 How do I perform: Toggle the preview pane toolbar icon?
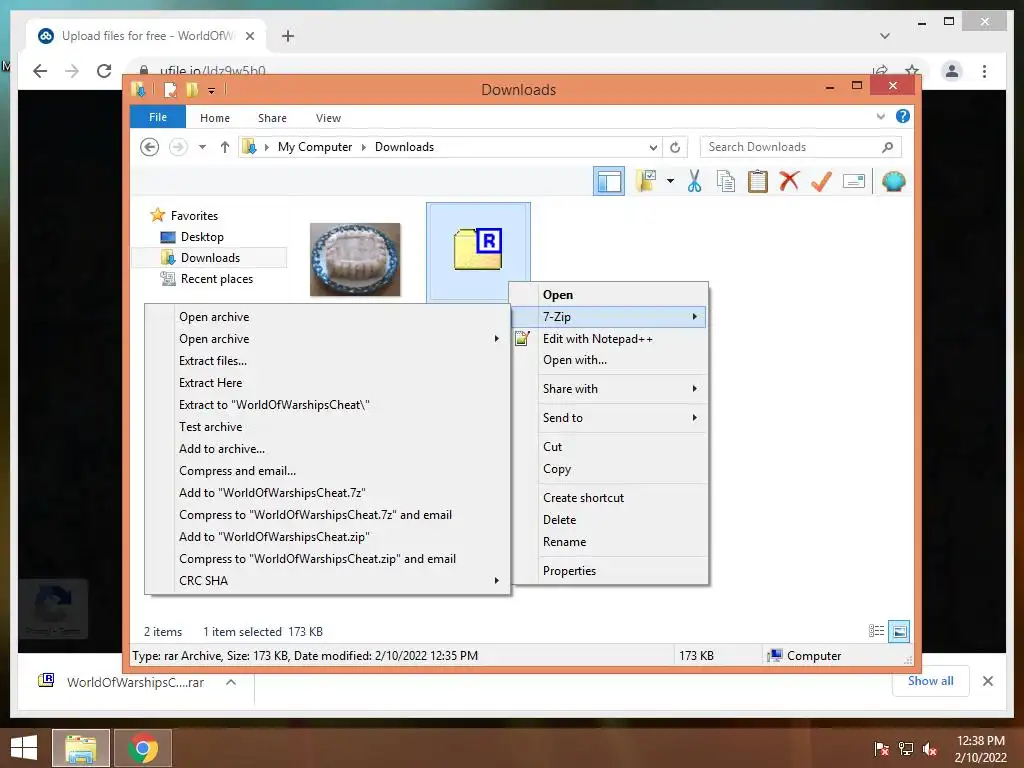point(609,182)
